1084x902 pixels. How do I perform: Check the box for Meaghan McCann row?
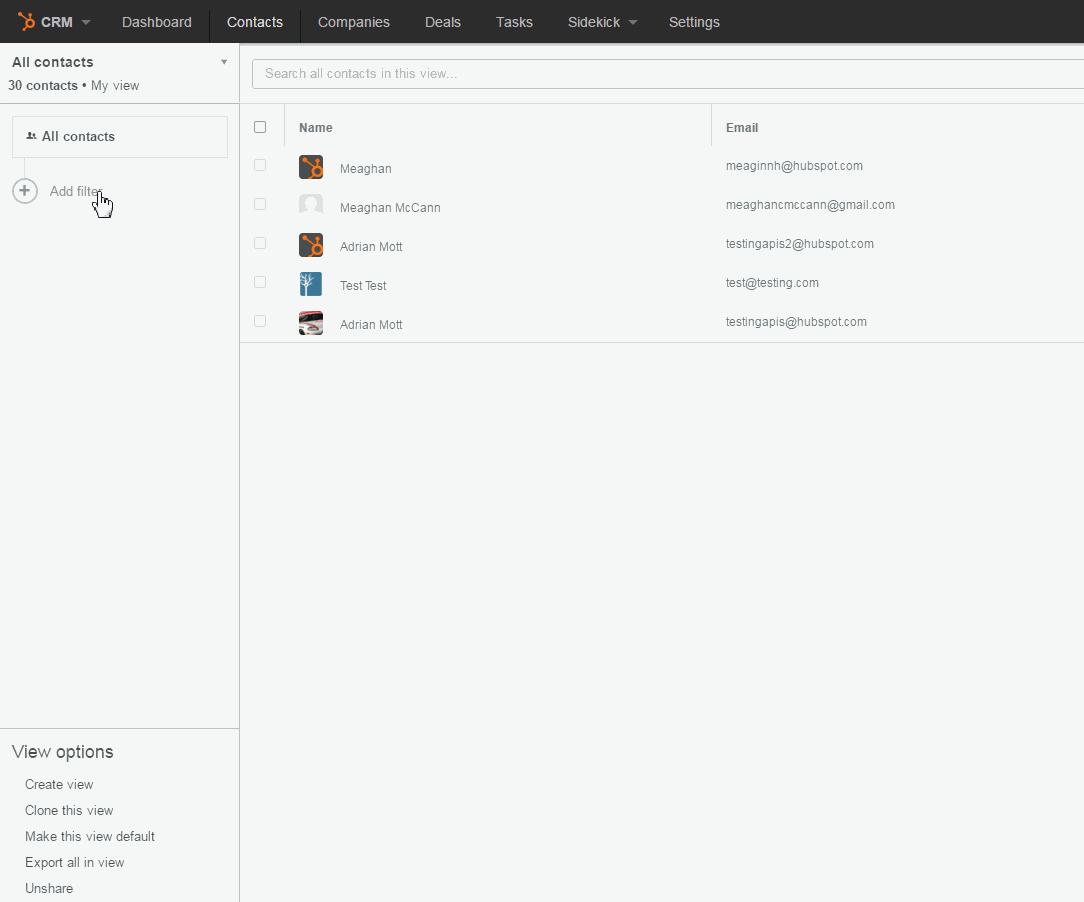point(260,204)
